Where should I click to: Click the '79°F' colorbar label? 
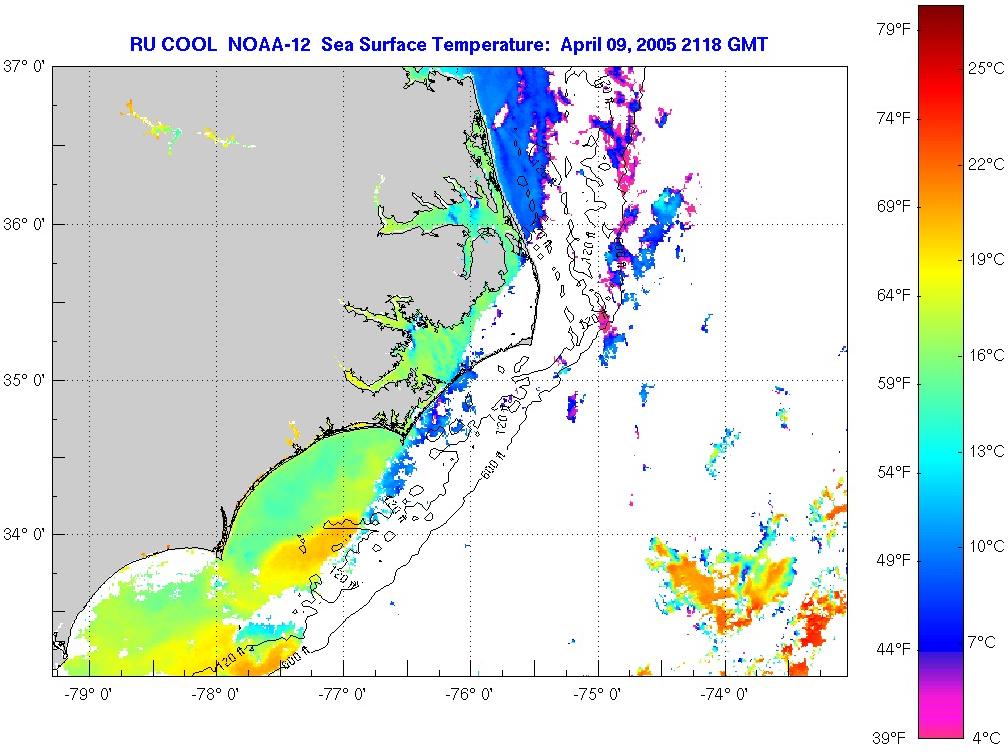click(894, 30)
